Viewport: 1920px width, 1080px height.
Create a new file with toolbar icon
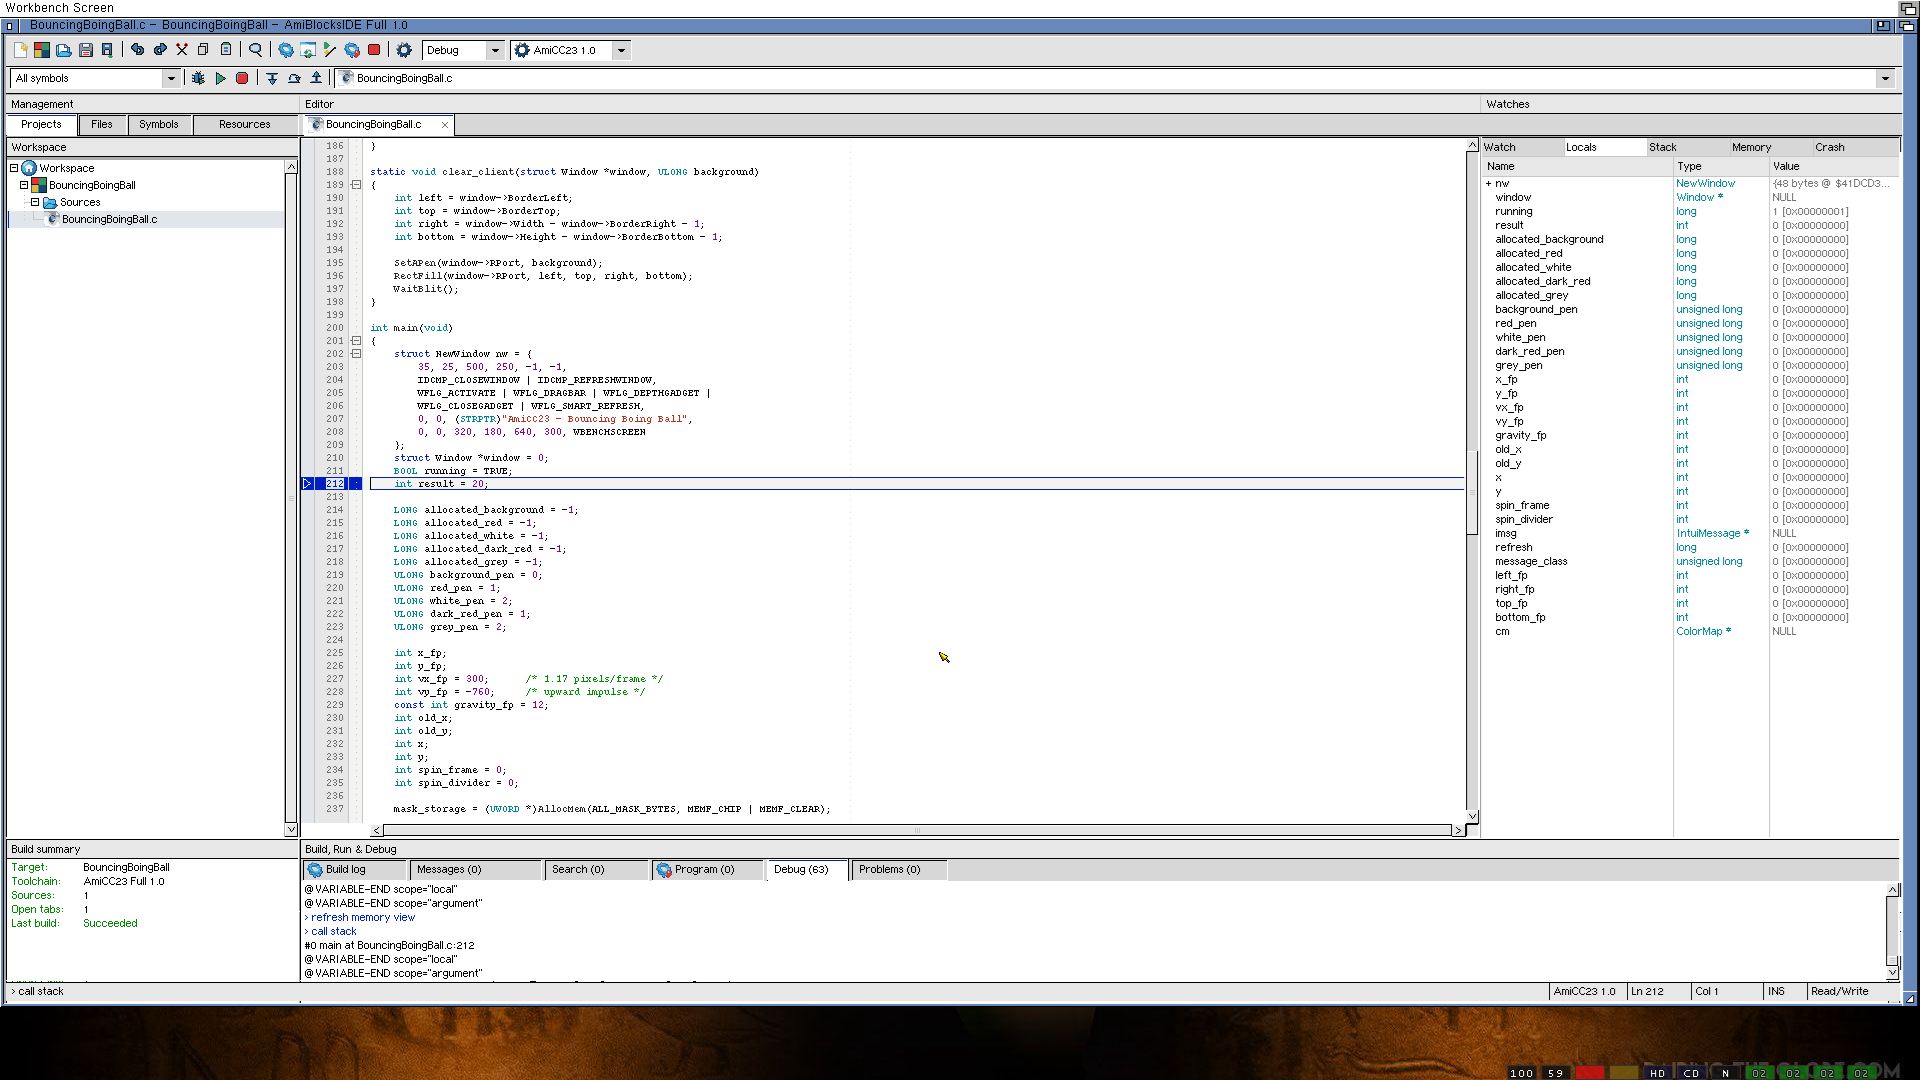[20, 50]
